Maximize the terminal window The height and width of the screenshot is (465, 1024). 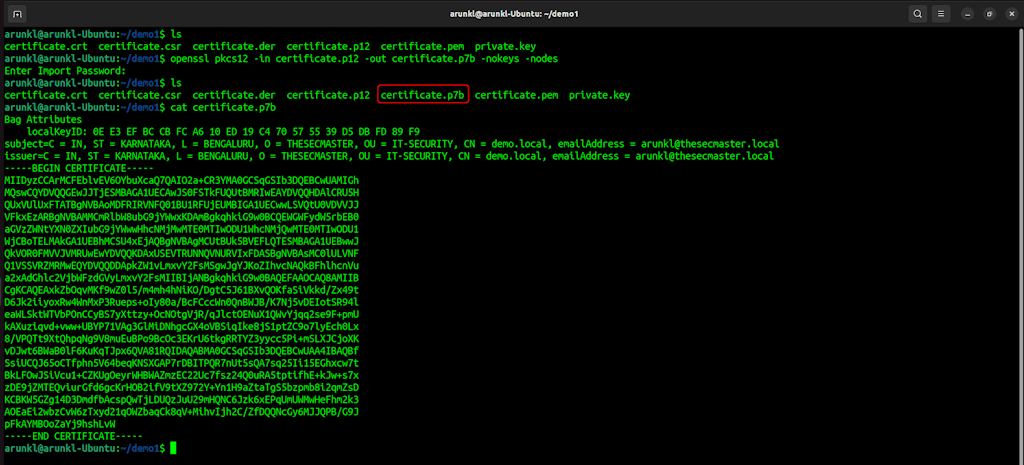click(989, 14)
